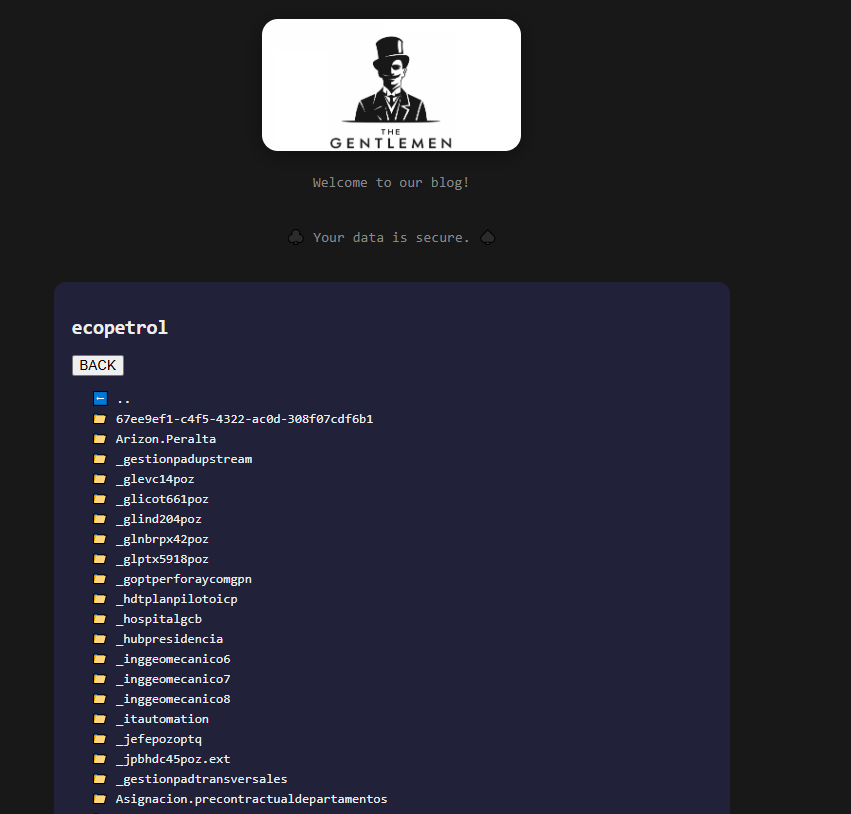The height and width of the screenshot is (814, 851).
Task: Click folder icon beside _glicot661poz
Action: pos(100,499)
